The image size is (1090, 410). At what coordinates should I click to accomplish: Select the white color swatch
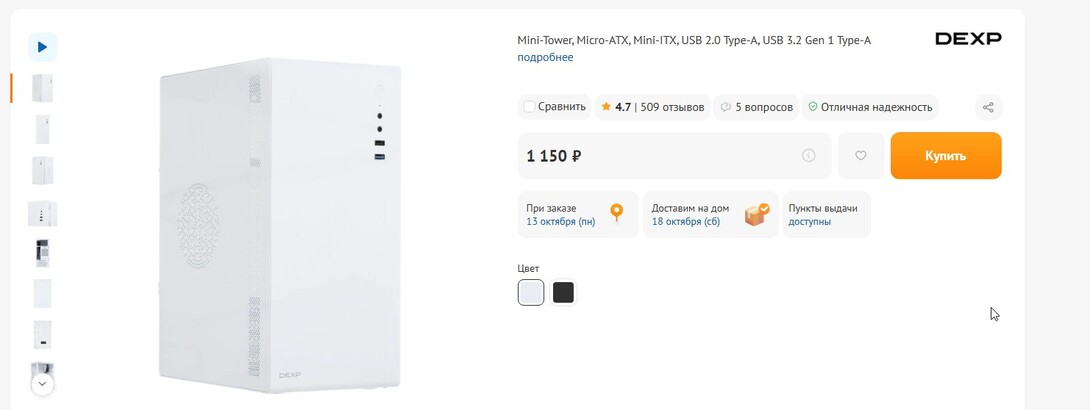(x=531, y=292)
